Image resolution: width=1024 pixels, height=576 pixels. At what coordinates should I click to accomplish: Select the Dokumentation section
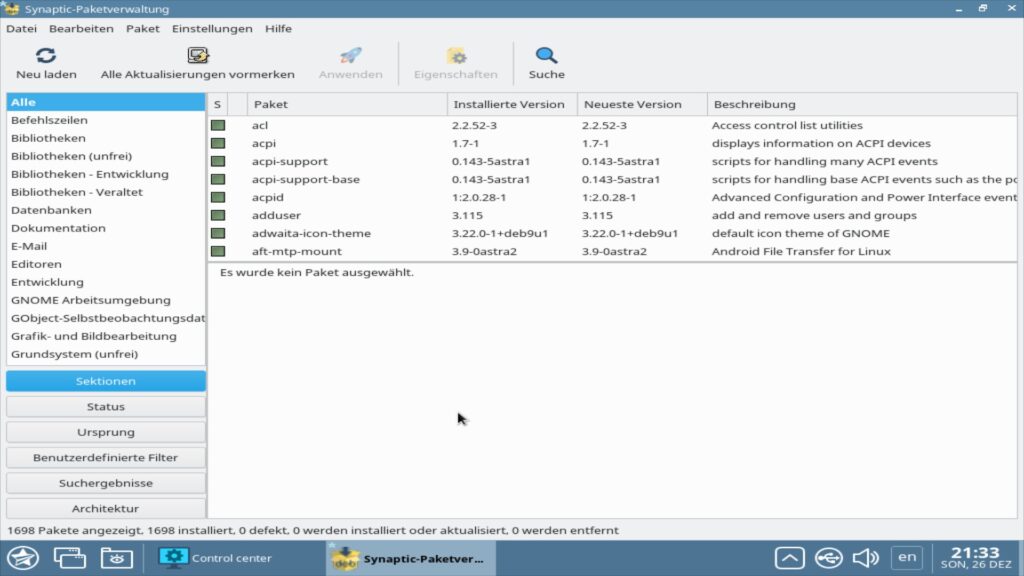[106, 228]
